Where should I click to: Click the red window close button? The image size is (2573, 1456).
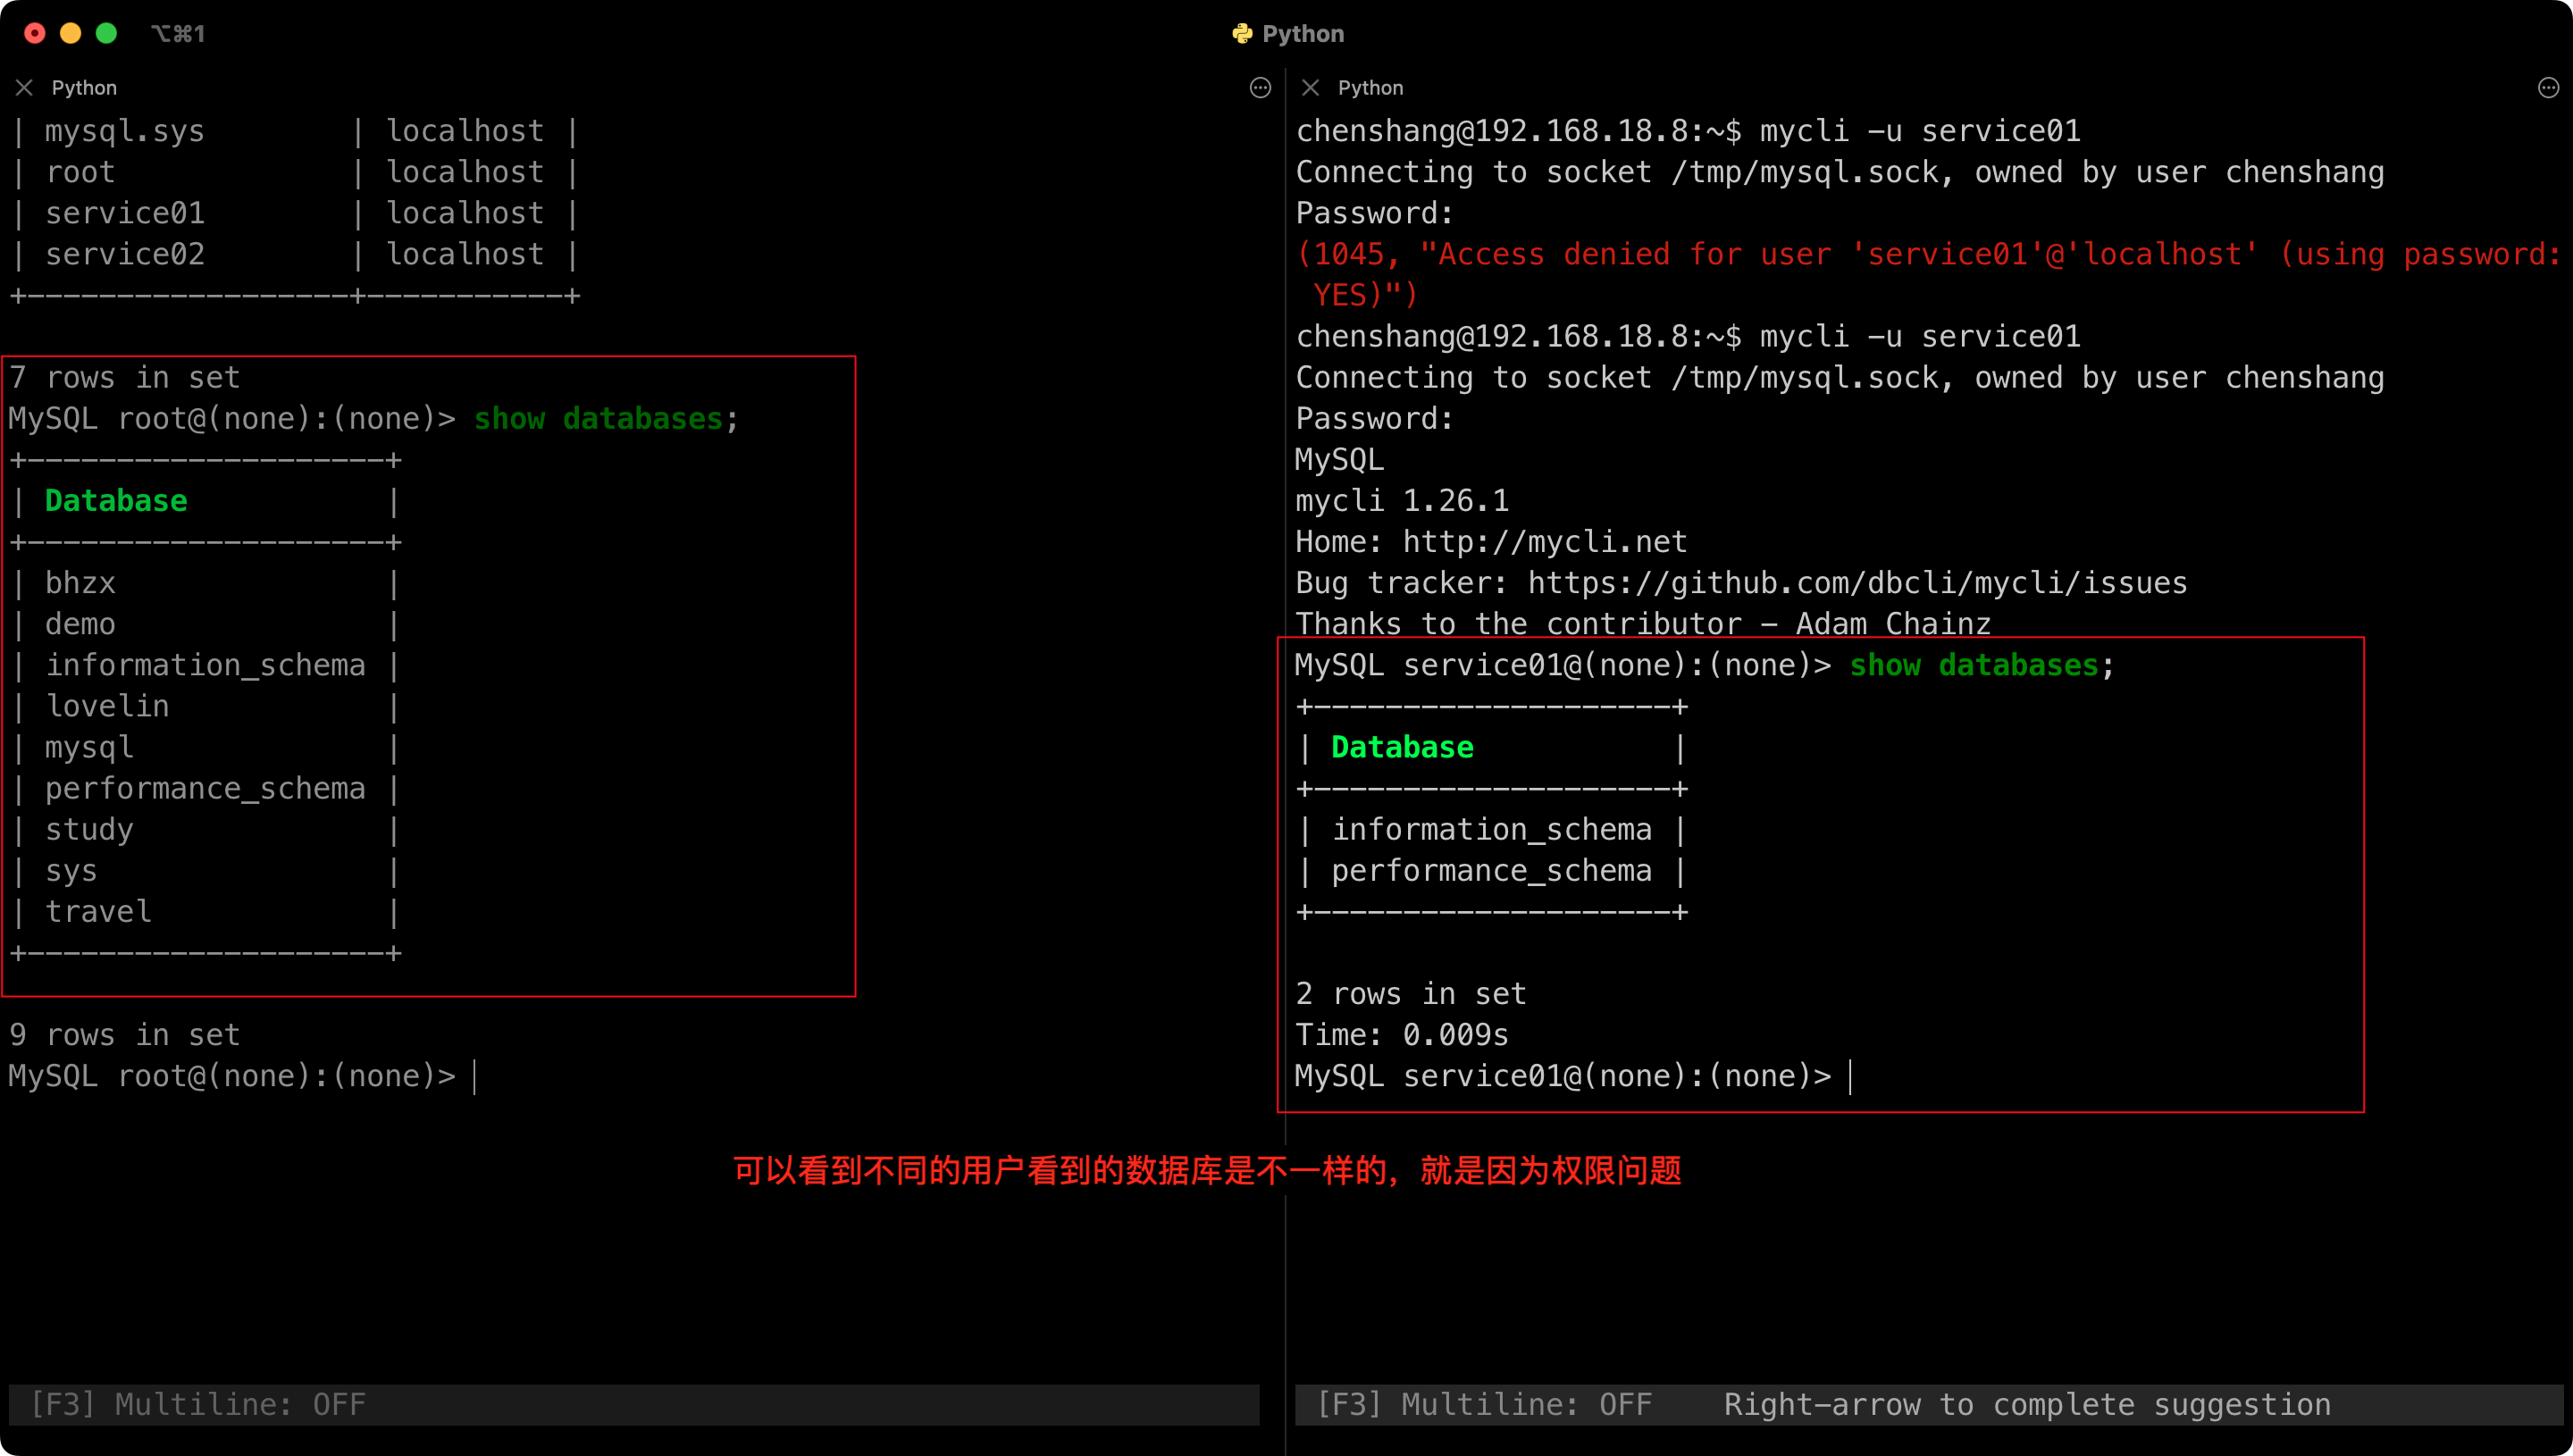pos(35,33)
